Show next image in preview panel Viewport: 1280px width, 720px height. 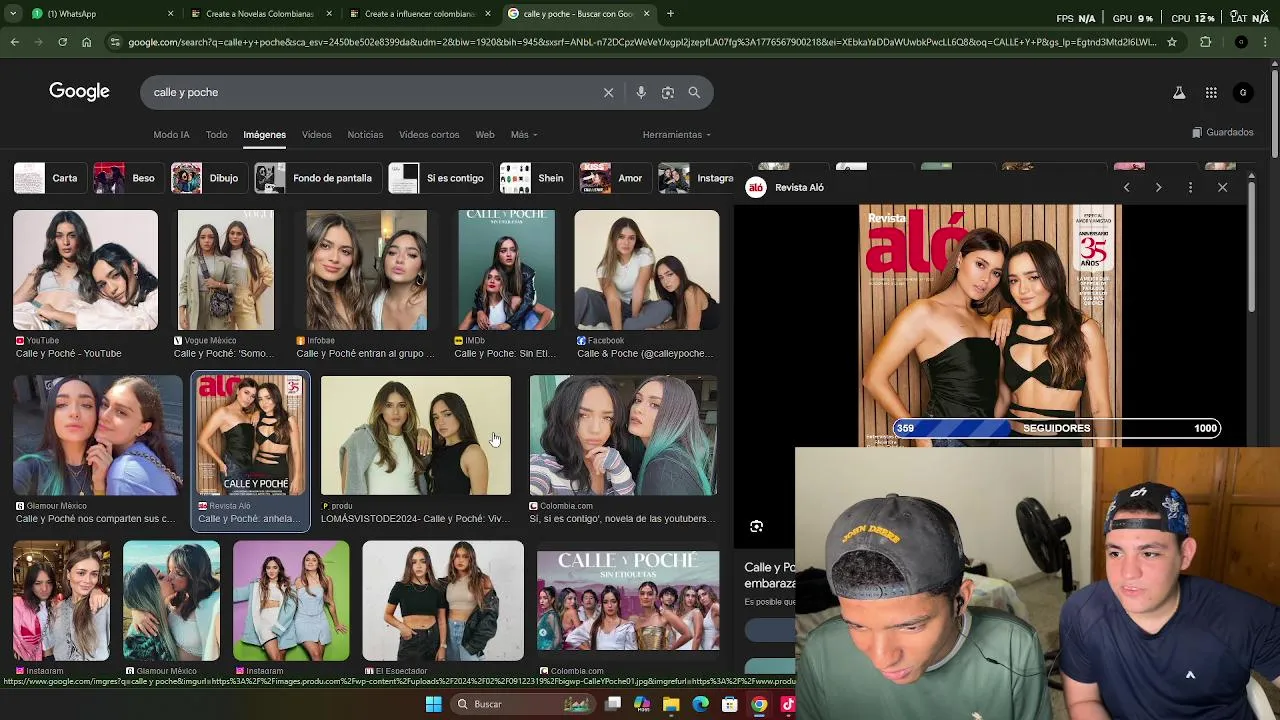[x=1158, y=187]
